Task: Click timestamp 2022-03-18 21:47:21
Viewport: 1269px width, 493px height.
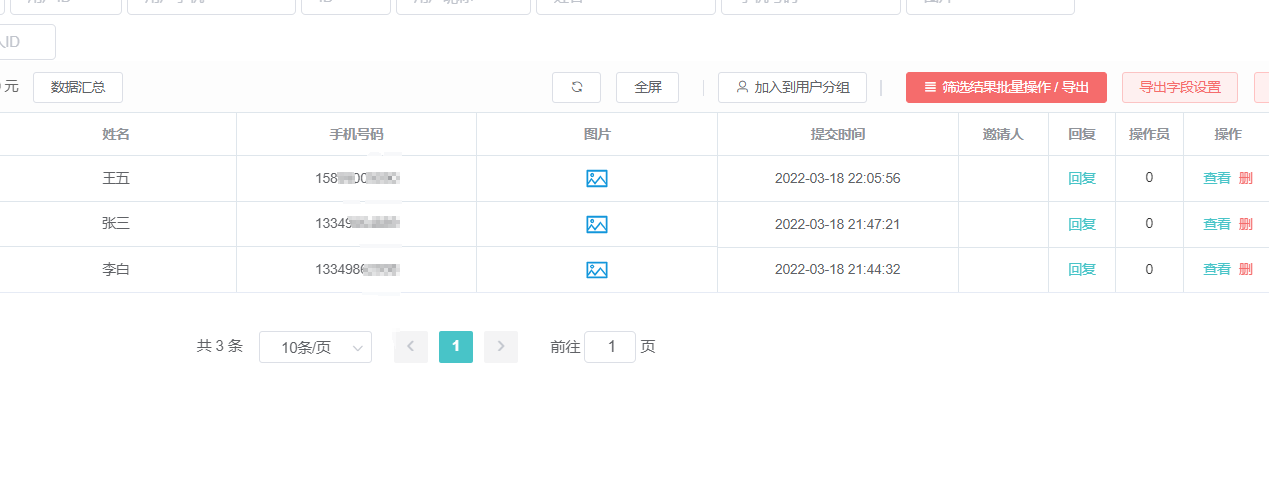Action: (x=838, y=224)
